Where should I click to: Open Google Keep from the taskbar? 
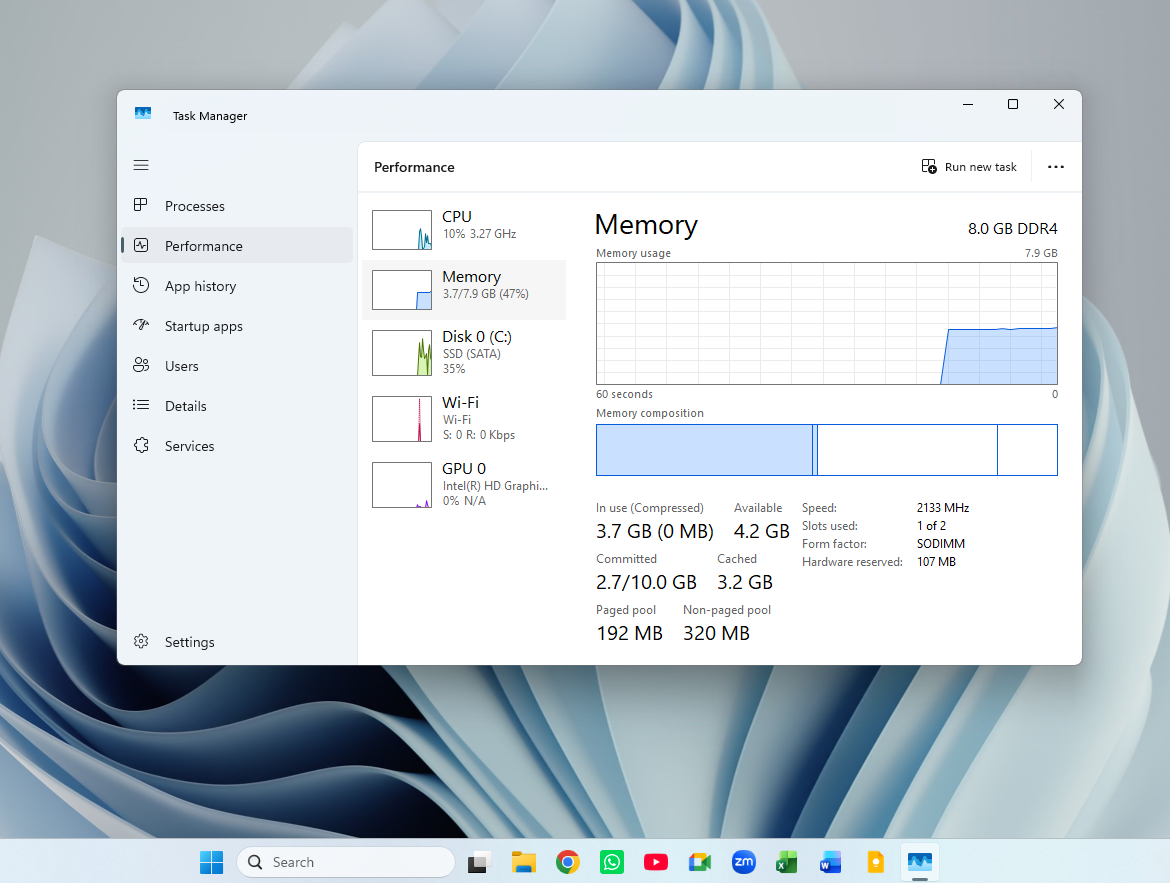coord(875,862)
